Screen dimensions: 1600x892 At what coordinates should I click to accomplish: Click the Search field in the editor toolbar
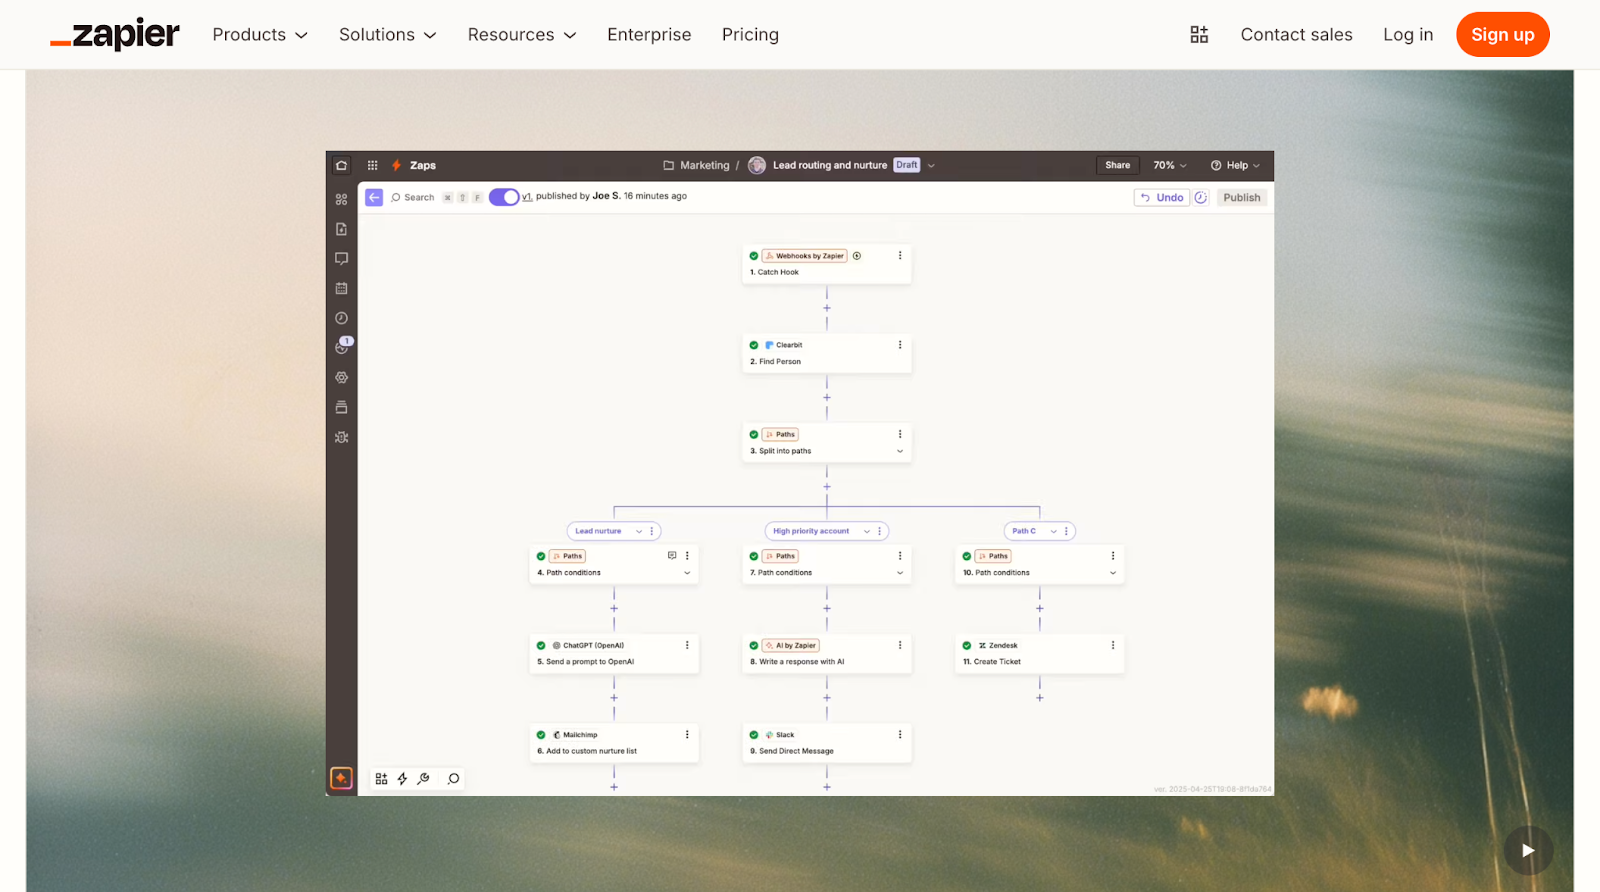437,197
